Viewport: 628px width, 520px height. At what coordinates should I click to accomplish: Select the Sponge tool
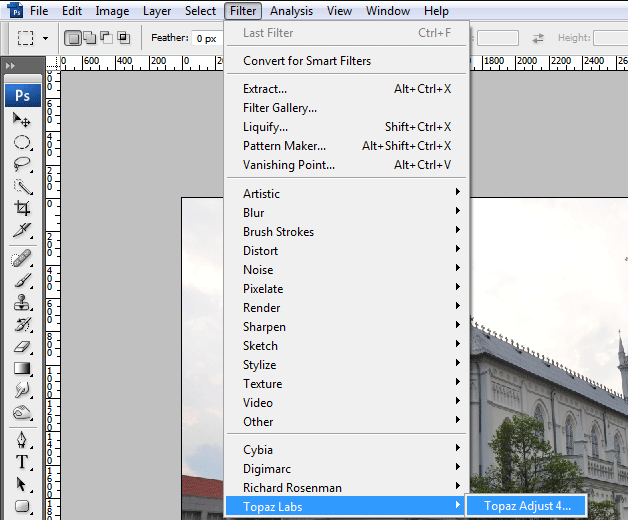pyautogui.click(x=22, y=412)
